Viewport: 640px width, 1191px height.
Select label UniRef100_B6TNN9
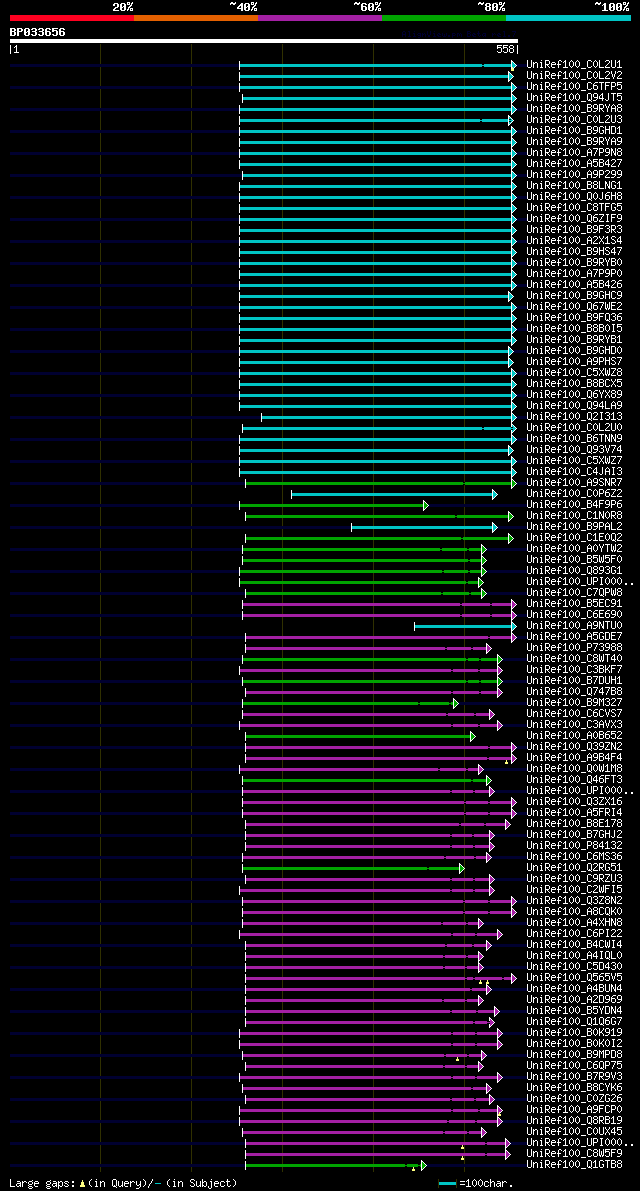pyautogui.click(x=574, y=440)
